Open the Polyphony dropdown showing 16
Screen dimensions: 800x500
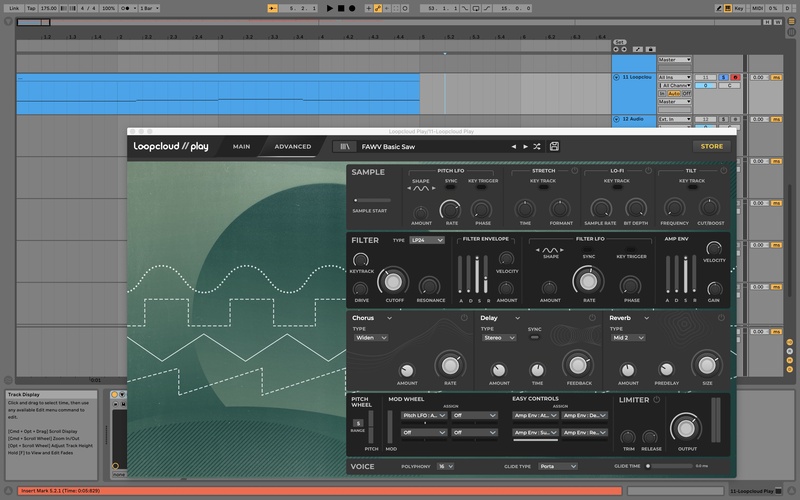tap(445, 466)
